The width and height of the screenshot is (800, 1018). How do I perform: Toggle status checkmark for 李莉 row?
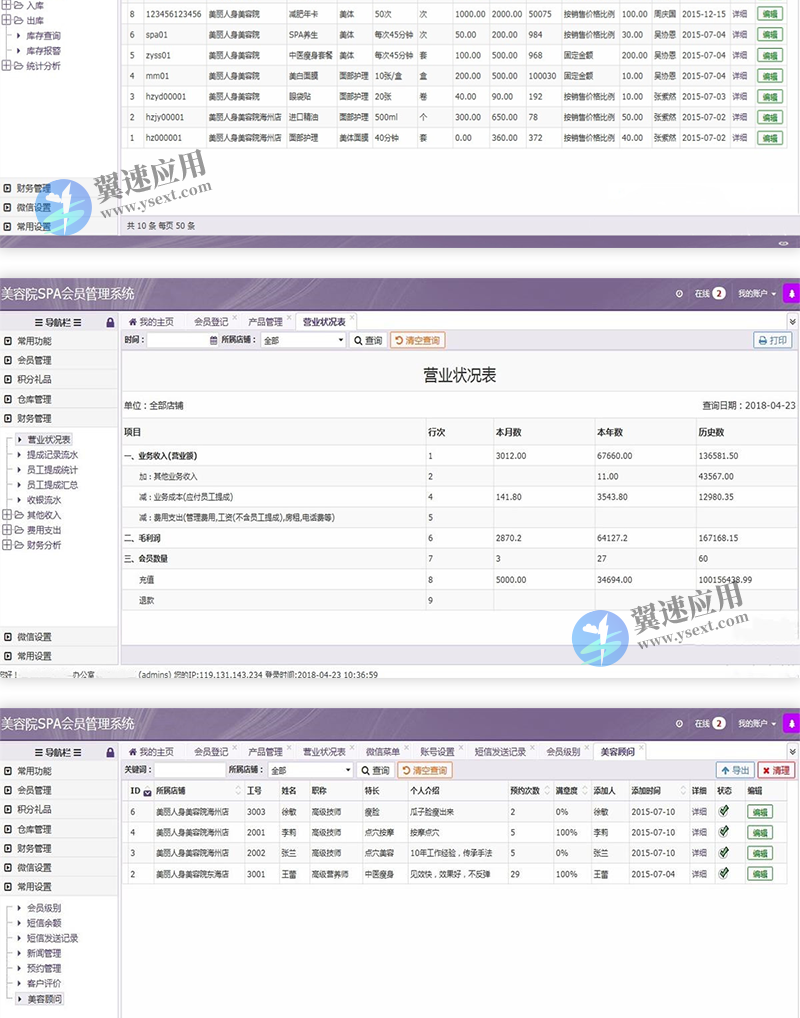pyautogui.click(x=724, y=832)
